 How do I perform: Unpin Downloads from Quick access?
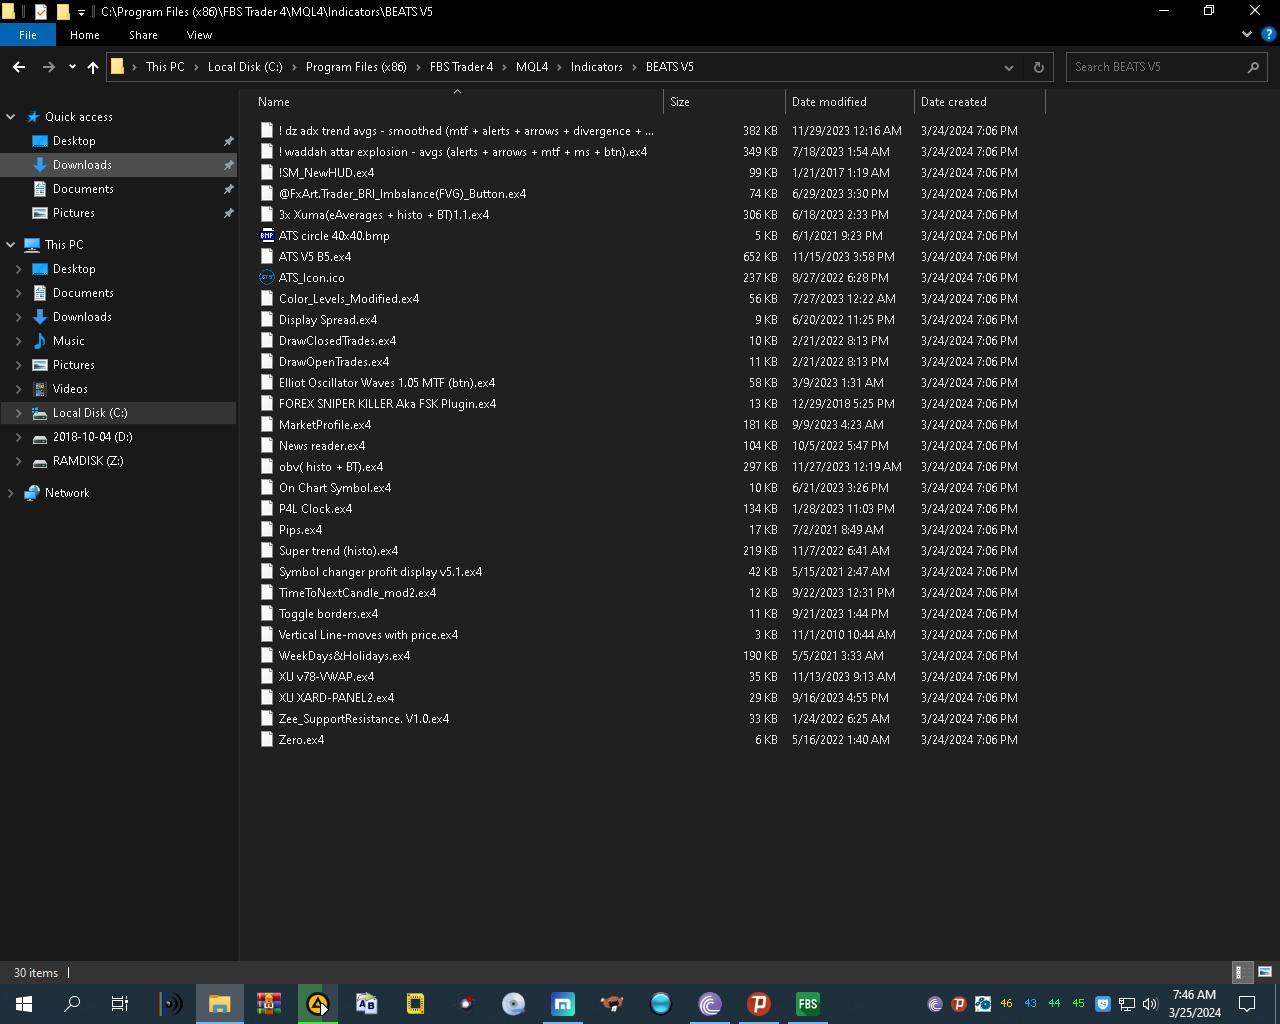pyautogui.click(x=228, y=165)
